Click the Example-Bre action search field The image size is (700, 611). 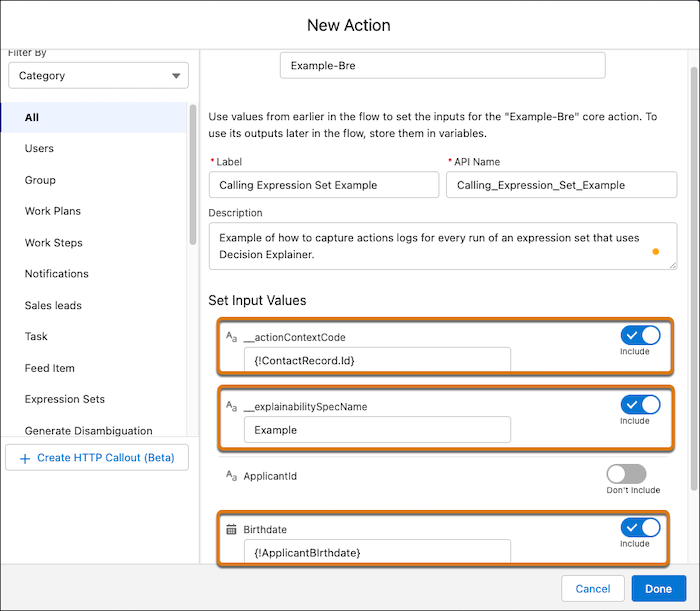(x=442, y=65)
